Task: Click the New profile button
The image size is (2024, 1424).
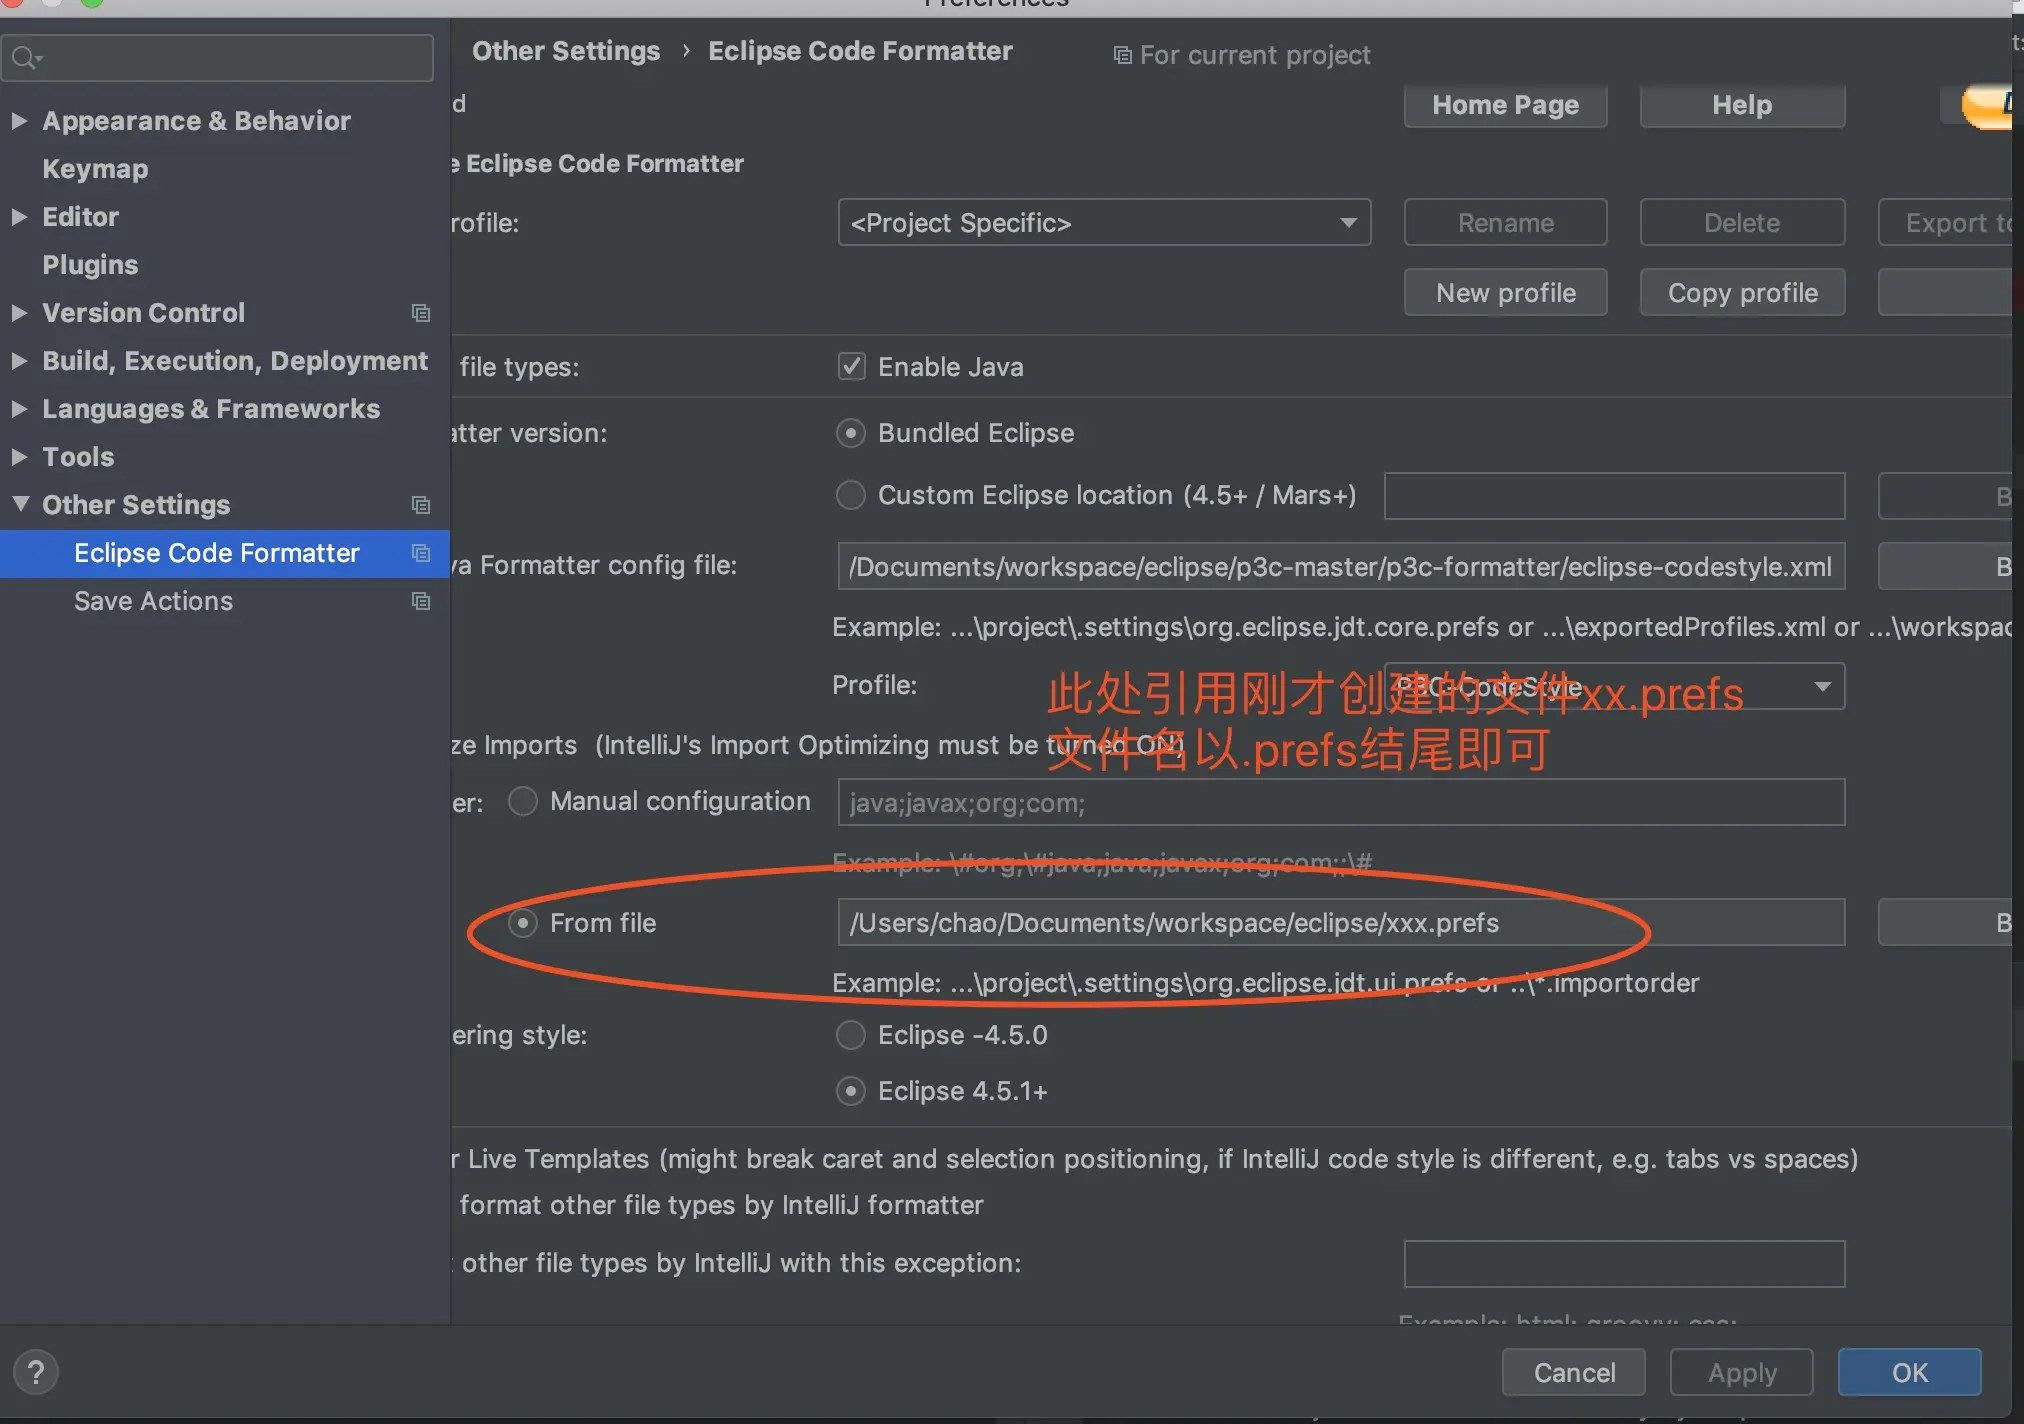Action: click(x=1505, y=293)
